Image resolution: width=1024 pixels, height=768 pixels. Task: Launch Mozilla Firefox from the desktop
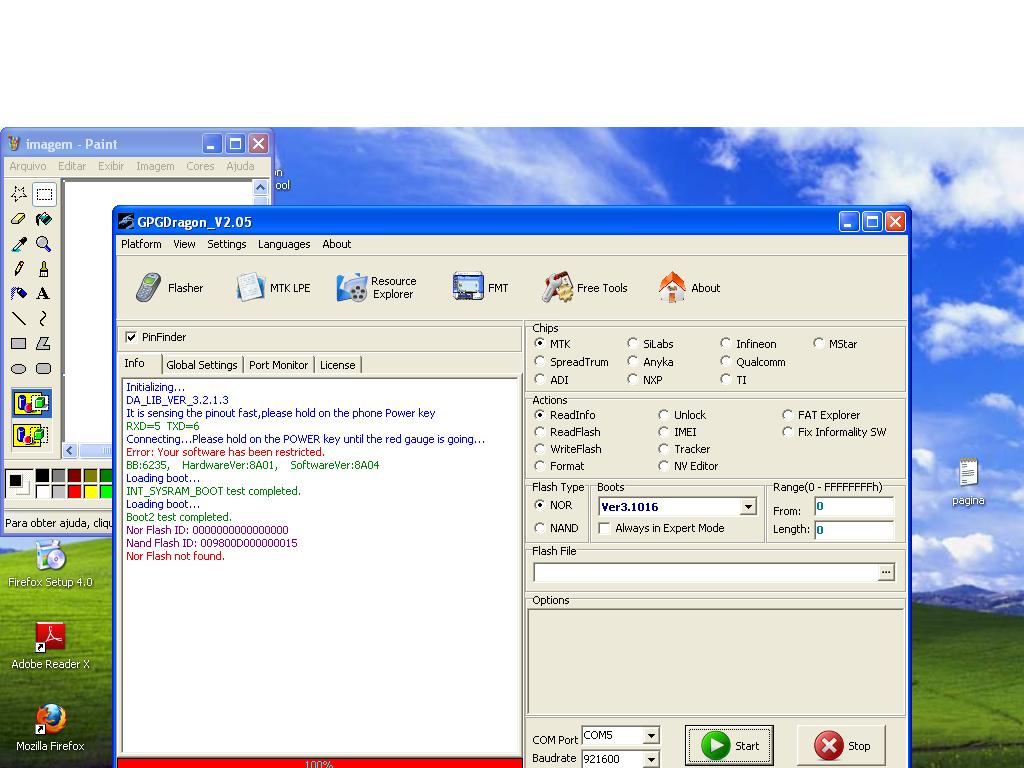click(50, 728)
